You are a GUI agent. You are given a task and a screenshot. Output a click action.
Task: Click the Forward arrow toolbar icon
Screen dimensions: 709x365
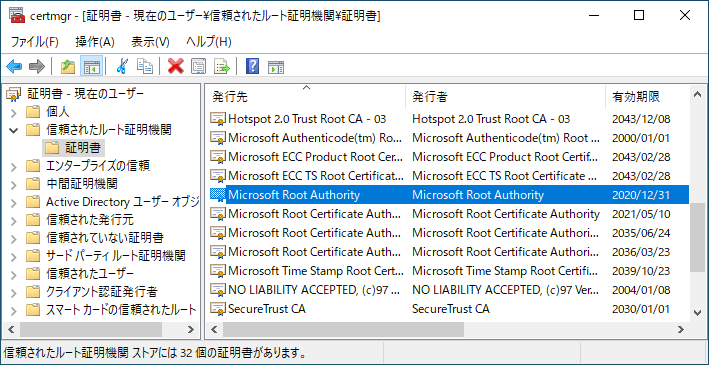37,67
